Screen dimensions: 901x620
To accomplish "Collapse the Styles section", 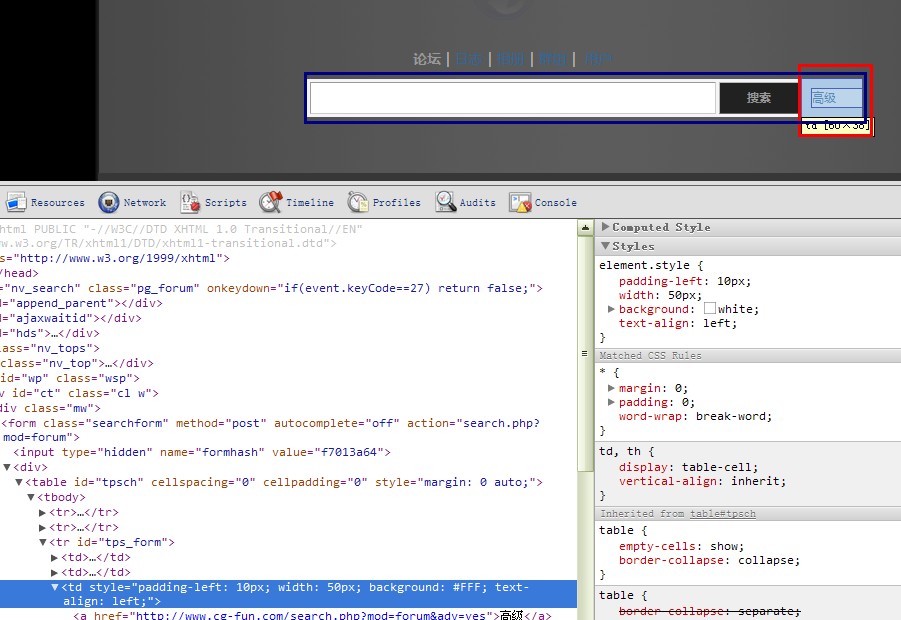I will (x=605, y=246).
